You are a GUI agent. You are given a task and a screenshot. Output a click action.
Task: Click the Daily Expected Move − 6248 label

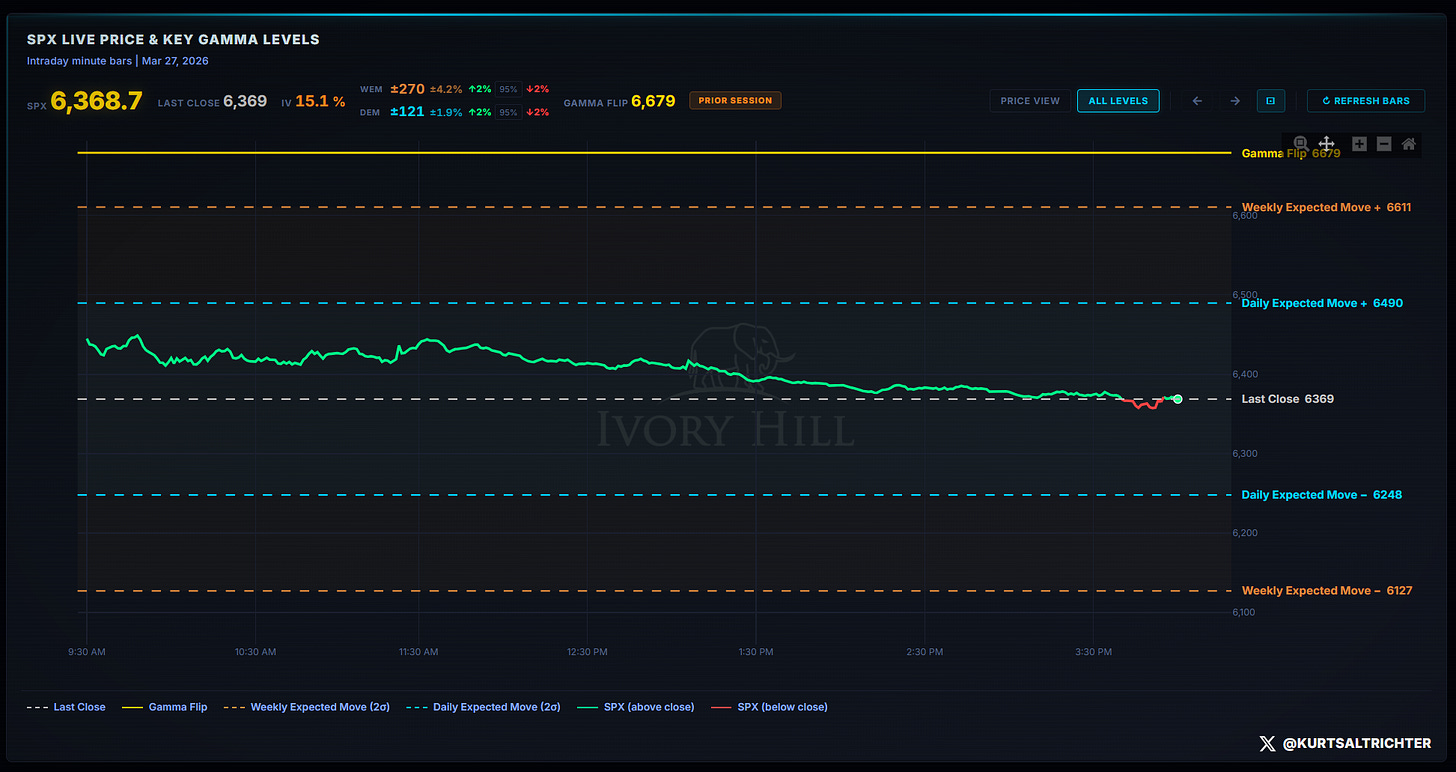1320,495
